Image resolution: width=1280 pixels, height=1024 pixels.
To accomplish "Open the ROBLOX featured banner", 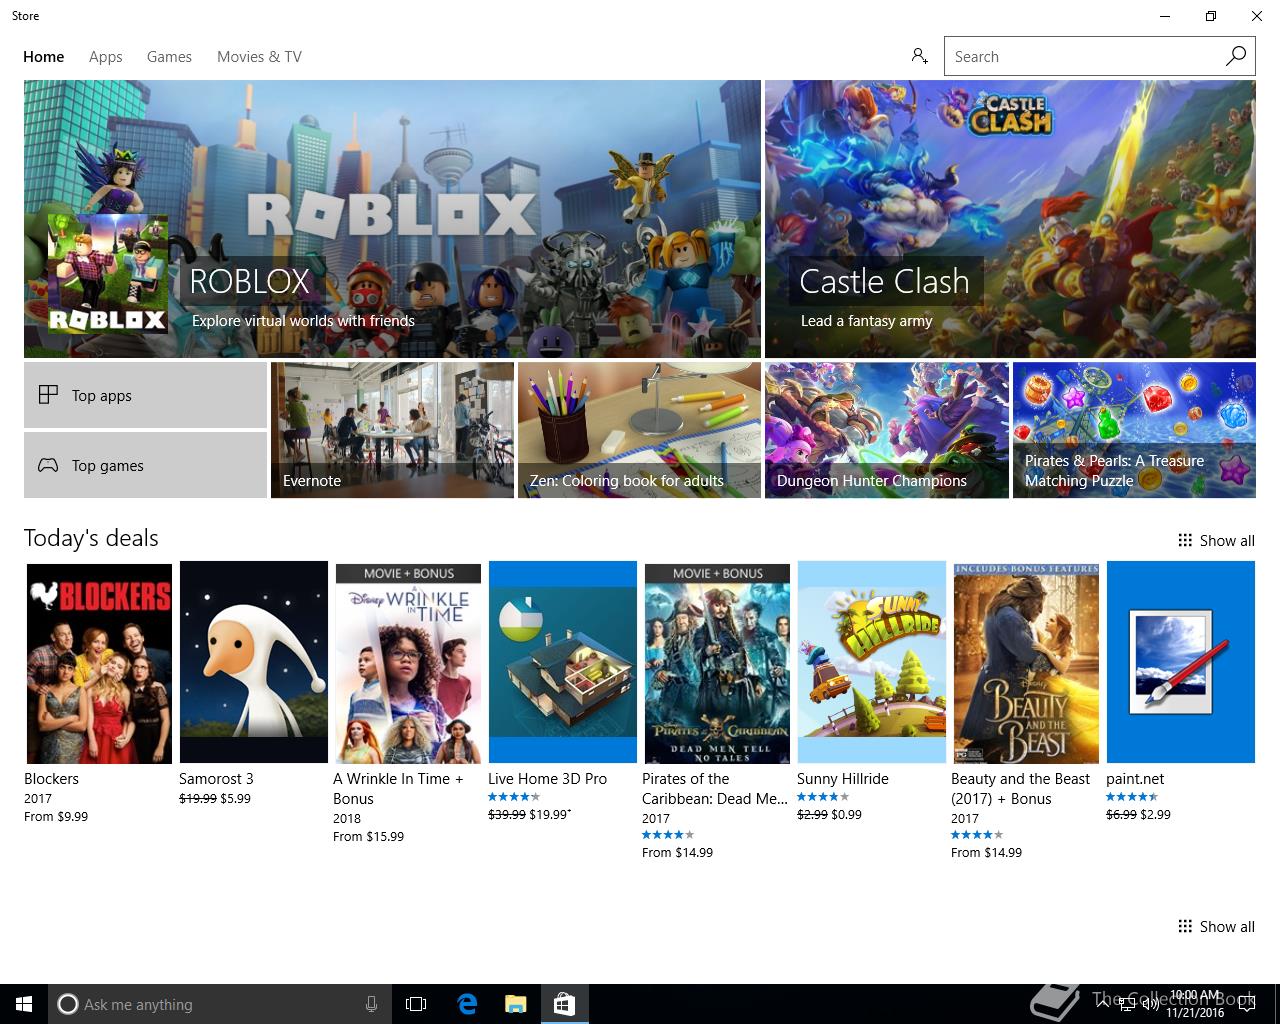I will (x=392, y=219).
